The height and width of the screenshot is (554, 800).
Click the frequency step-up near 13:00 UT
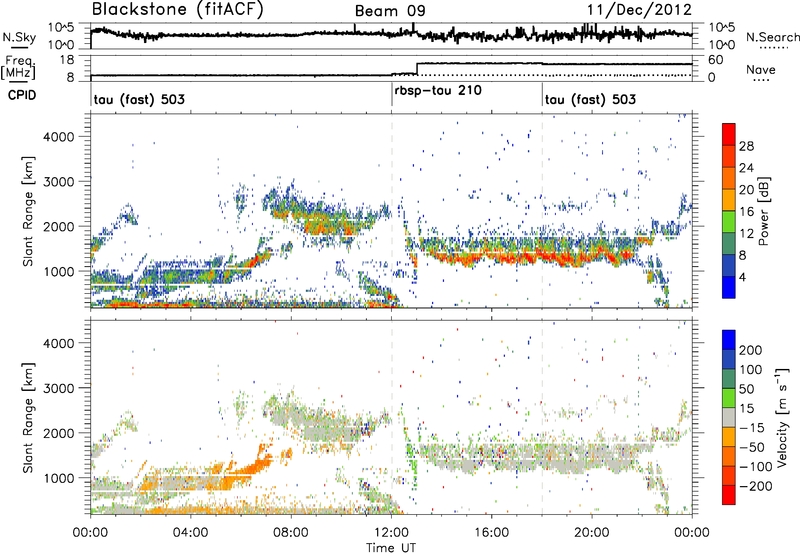pyautogui.click(x=417, y=68)
